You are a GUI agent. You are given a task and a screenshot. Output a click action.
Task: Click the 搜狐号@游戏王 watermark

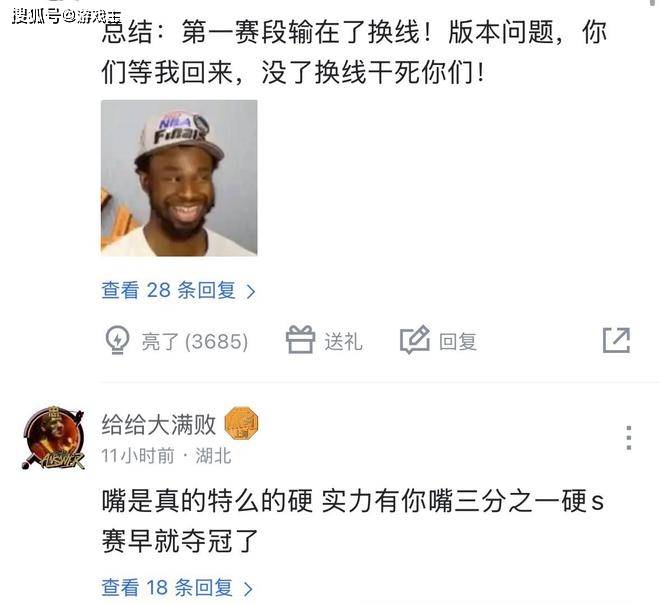[67, 16]
